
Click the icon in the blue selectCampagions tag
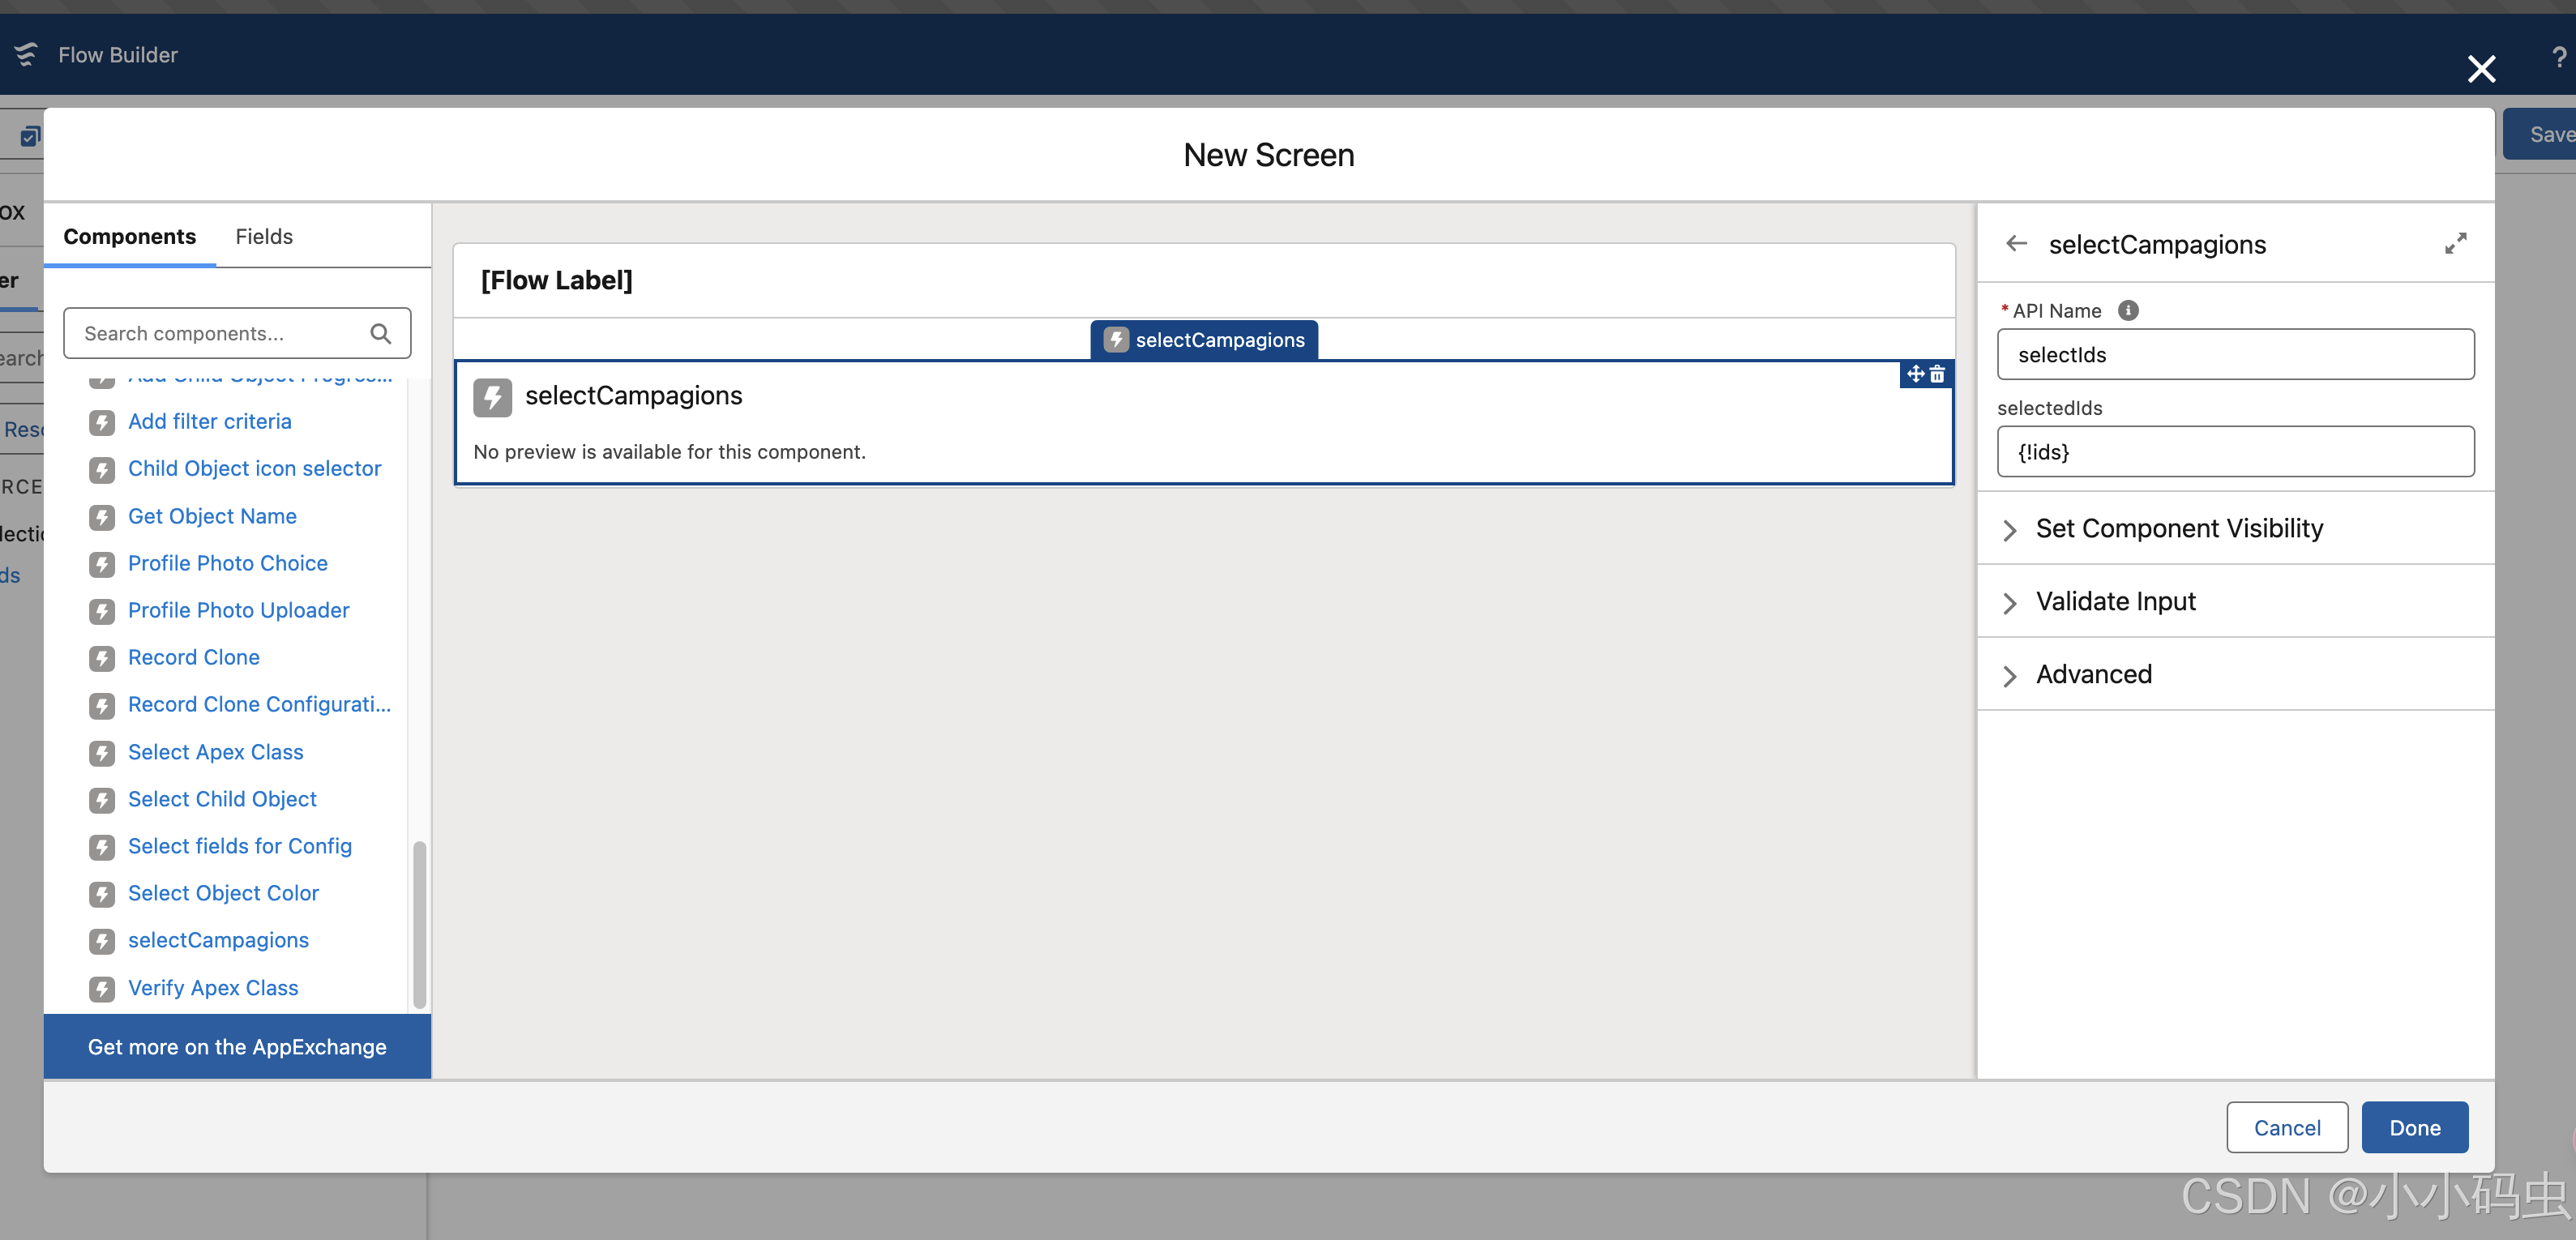pos(1116,340)
